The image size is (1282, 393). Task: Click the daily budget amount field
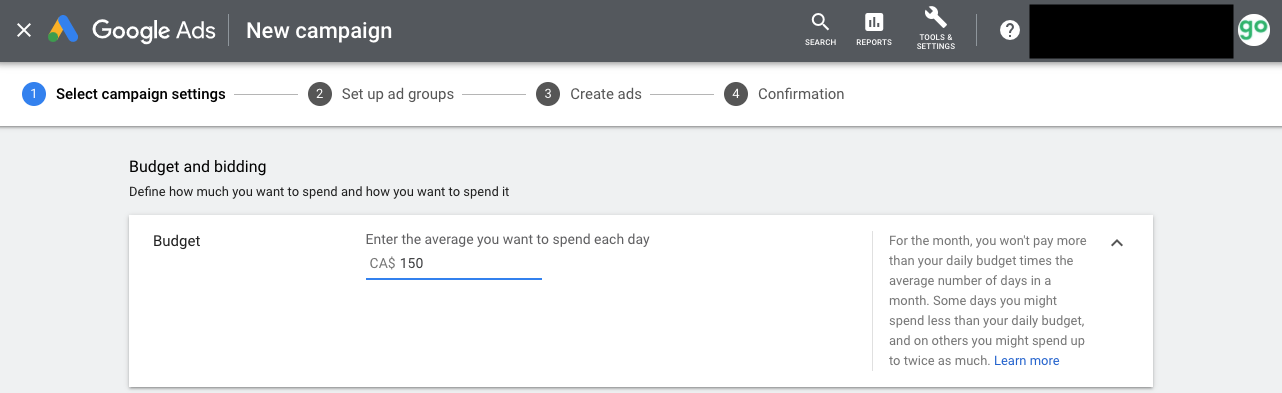click(x=454, y=264)
